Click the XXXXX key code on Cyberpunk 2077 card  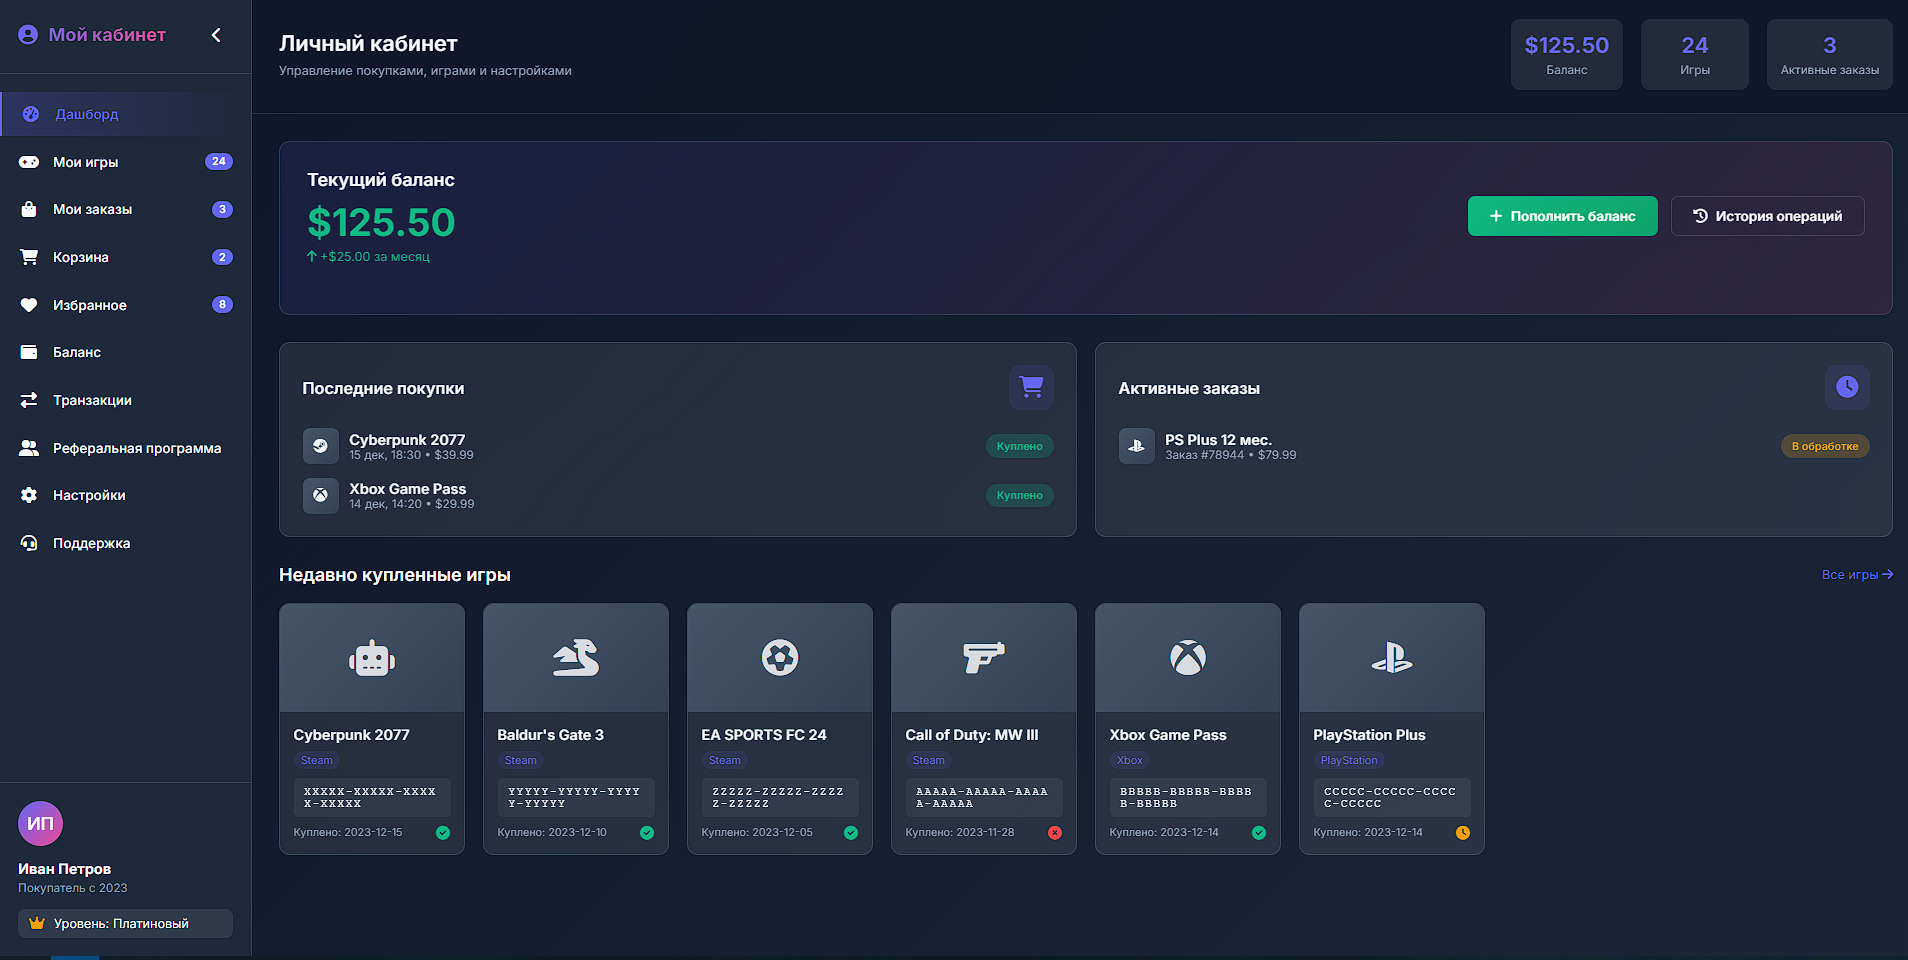(372, 797)
